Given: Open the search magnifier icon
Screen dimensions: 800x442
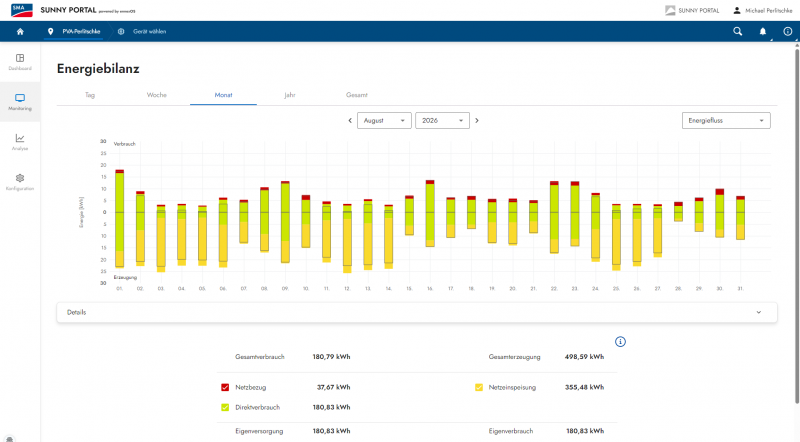Looking at the screenshot, I should pos(737,32).
